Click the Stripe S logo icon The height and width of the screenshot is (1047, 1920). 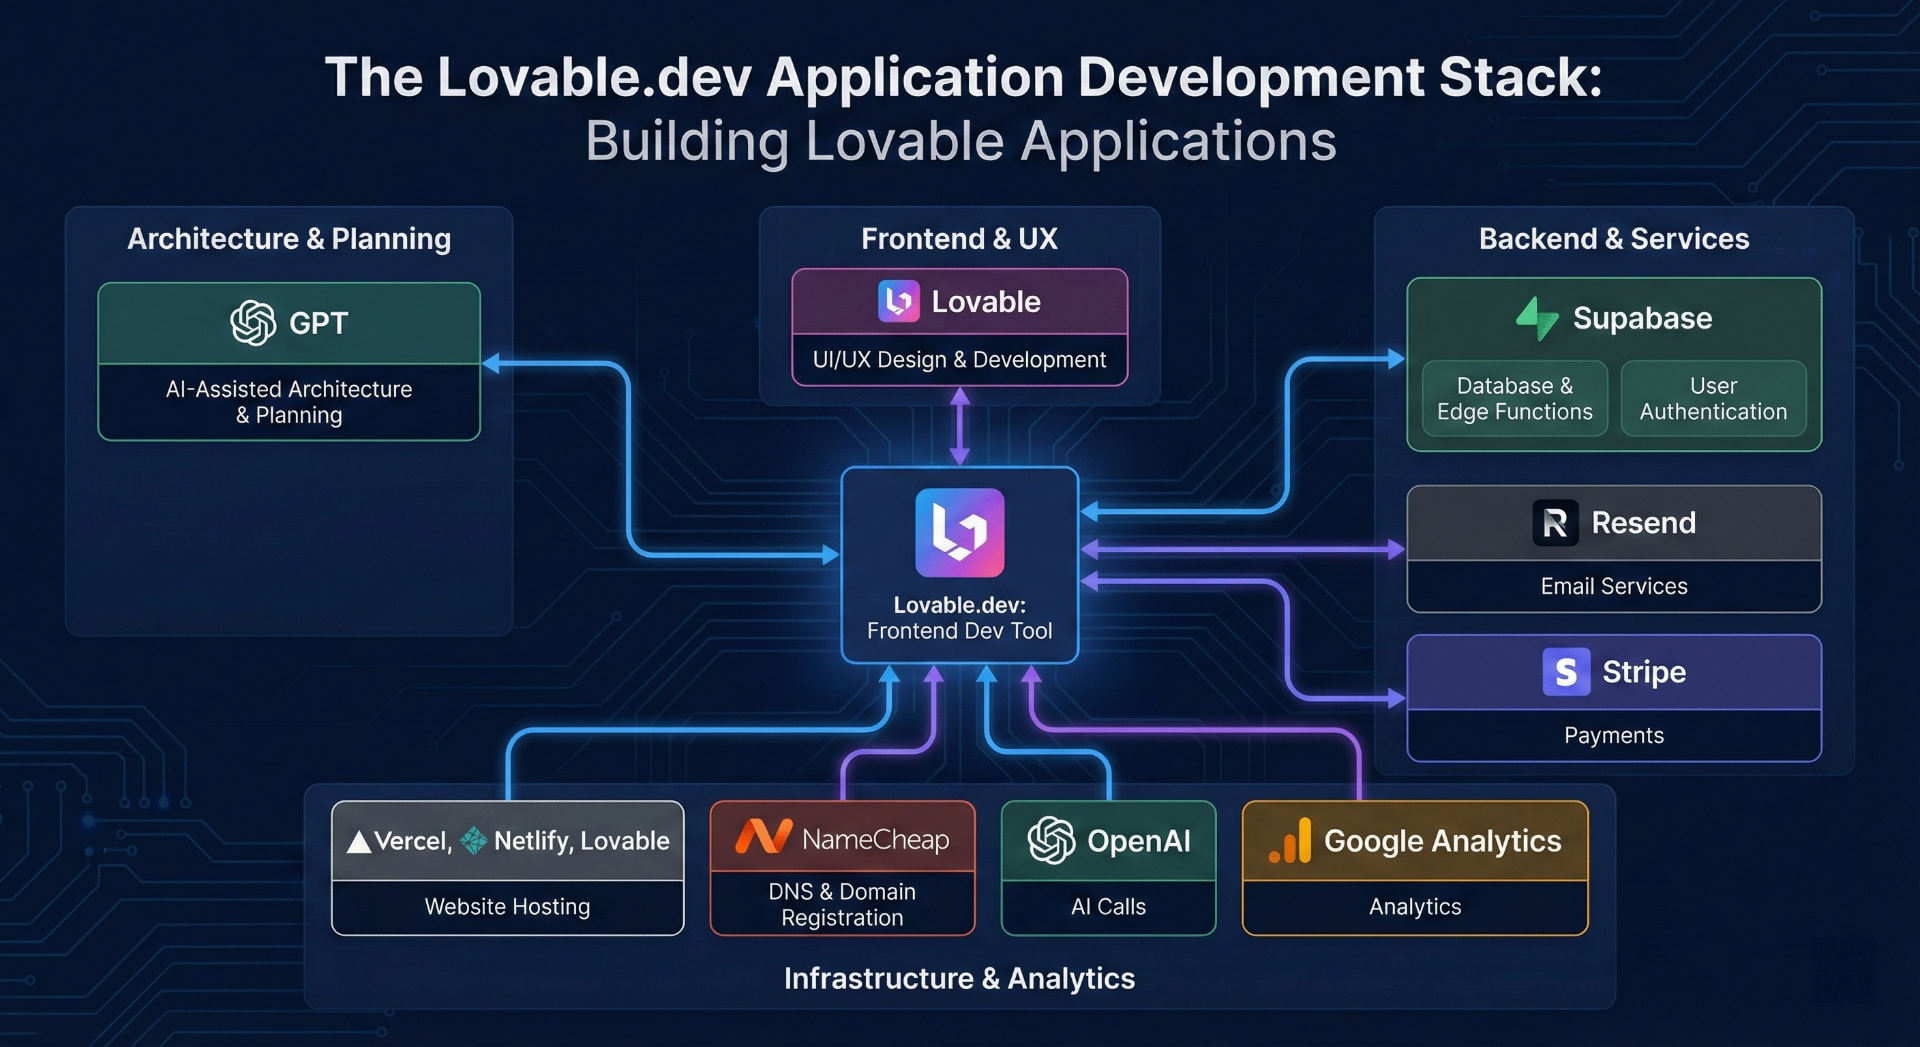point(1566,671)
